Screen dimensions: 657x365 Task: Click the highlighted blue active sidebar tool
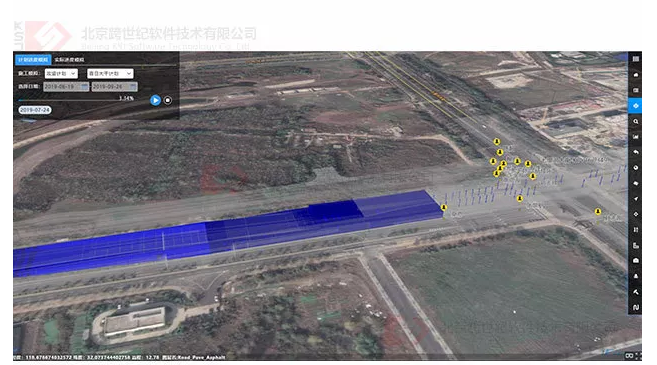point(635,106)
